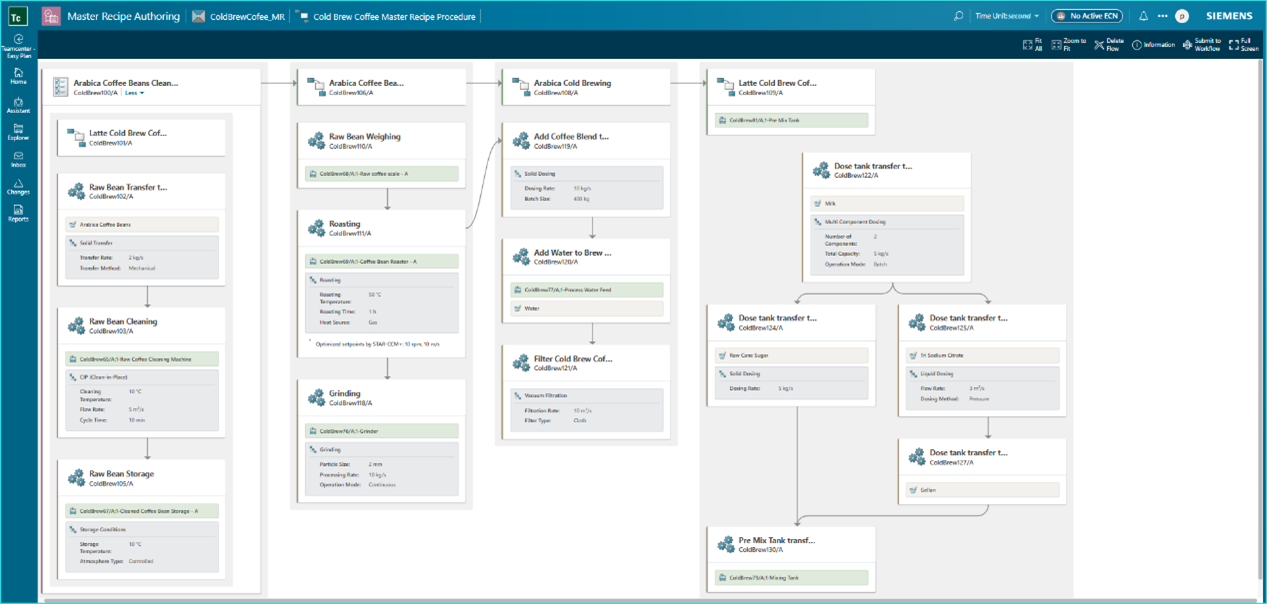
Task: Toggle Full Screen mode
Action: 1242,44
